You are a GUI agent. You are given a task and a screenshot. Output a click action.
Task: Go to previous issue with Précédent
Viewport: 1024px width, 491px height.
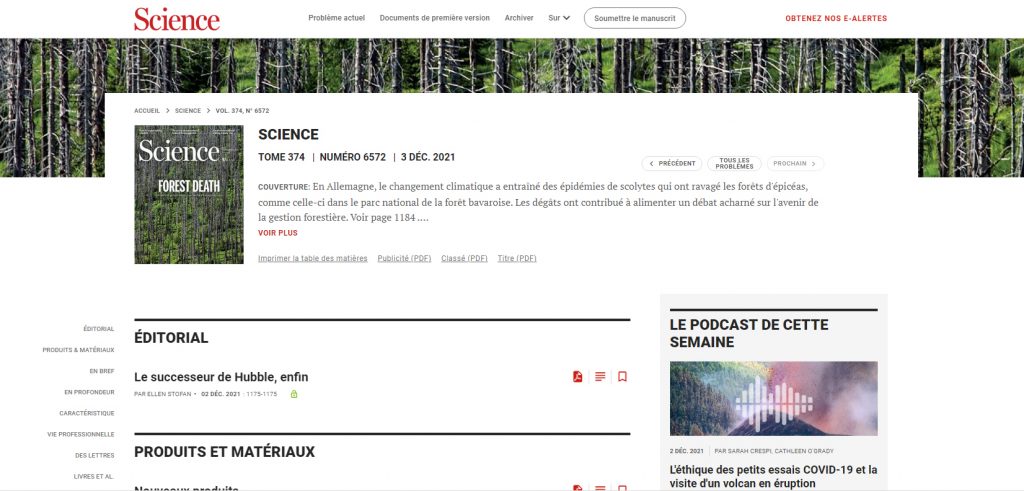(672, 164)
